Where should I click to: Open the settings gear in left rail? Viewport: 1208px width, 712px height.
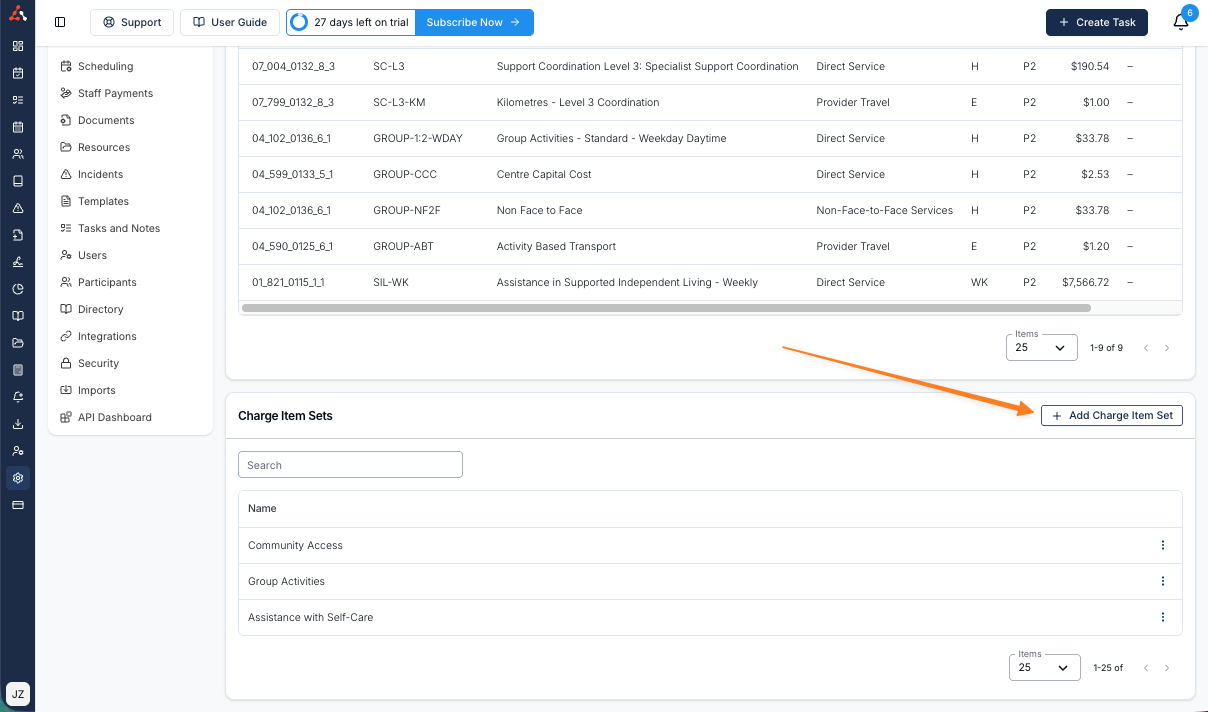[18, 478]
